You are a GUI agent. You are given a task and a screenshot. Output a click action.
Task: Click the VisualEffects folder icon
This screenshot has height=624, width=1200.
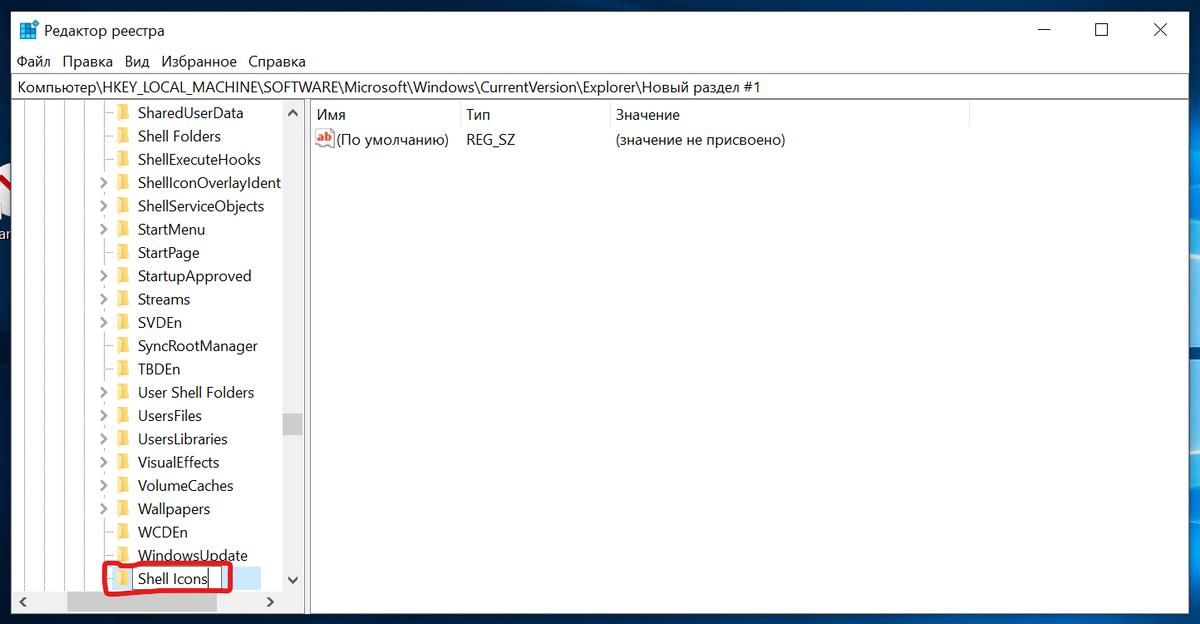[123, 462]
